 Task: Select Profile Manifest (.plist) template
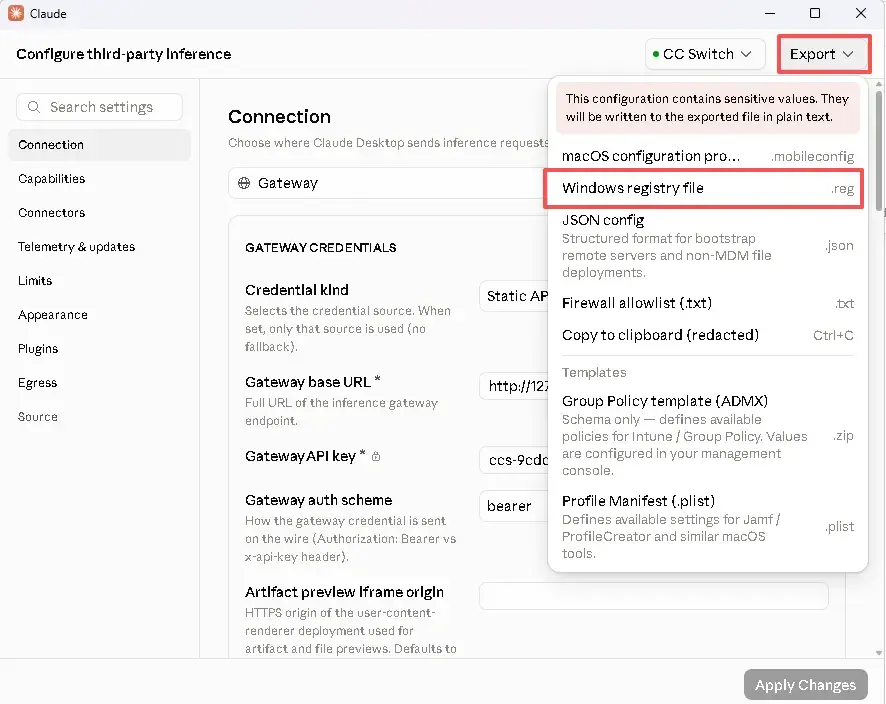click(707, 527)
